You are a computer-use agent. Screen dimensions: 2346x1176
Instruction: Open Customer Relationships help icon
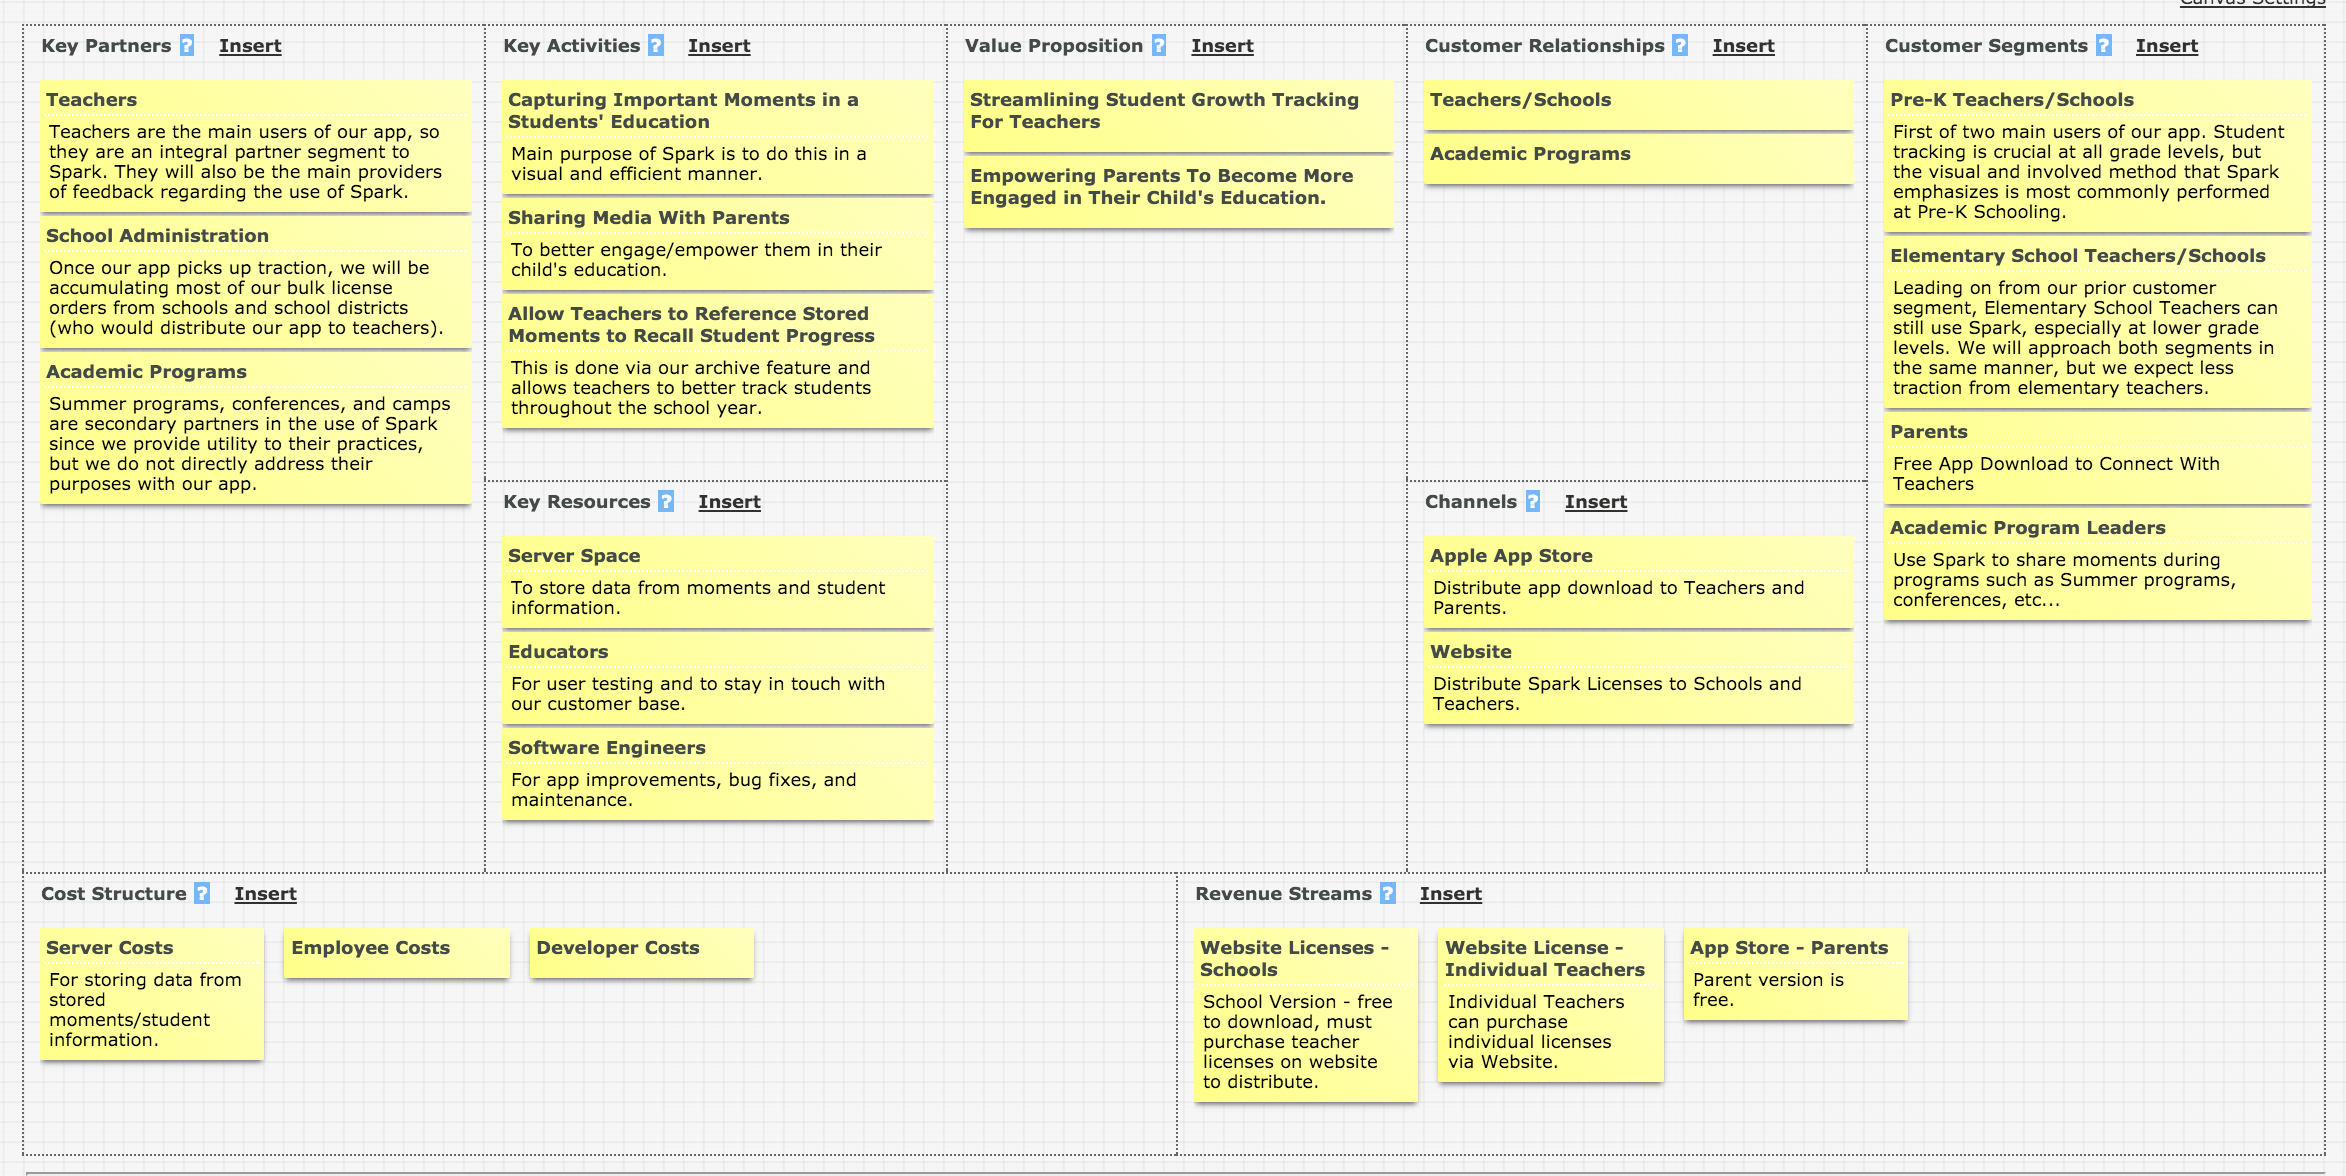(x=1680, y=46)
